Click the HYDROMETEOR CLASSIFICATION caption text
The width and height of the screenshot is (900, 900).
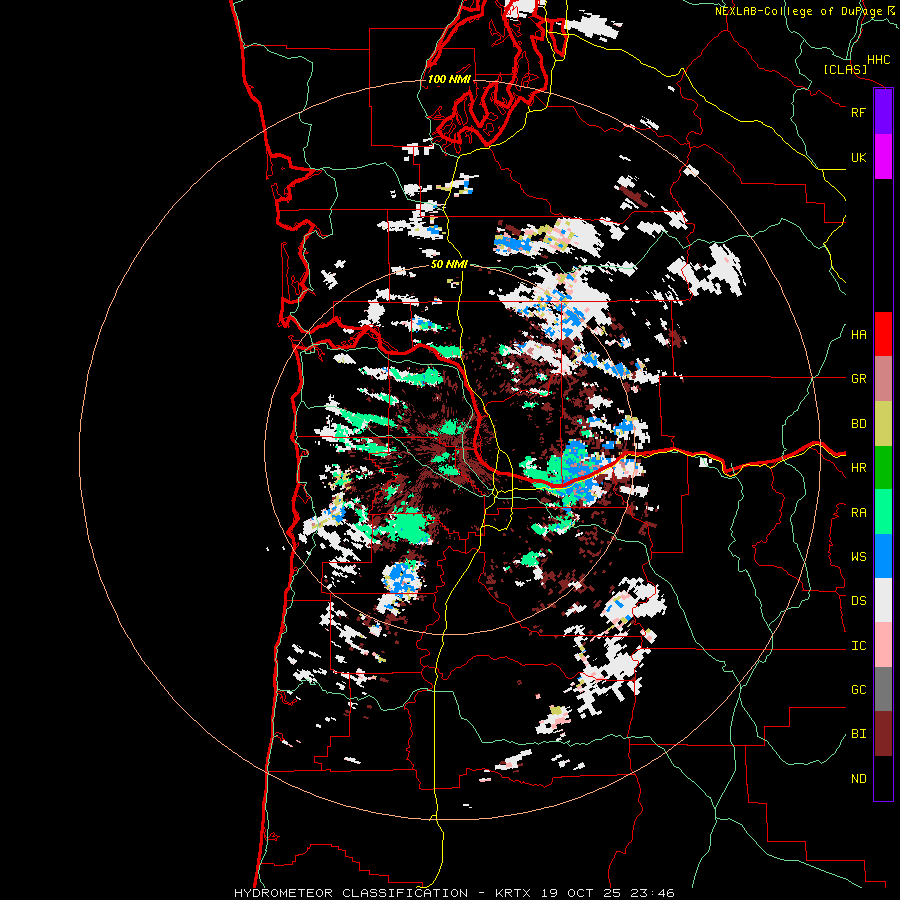tap(351, 893)
